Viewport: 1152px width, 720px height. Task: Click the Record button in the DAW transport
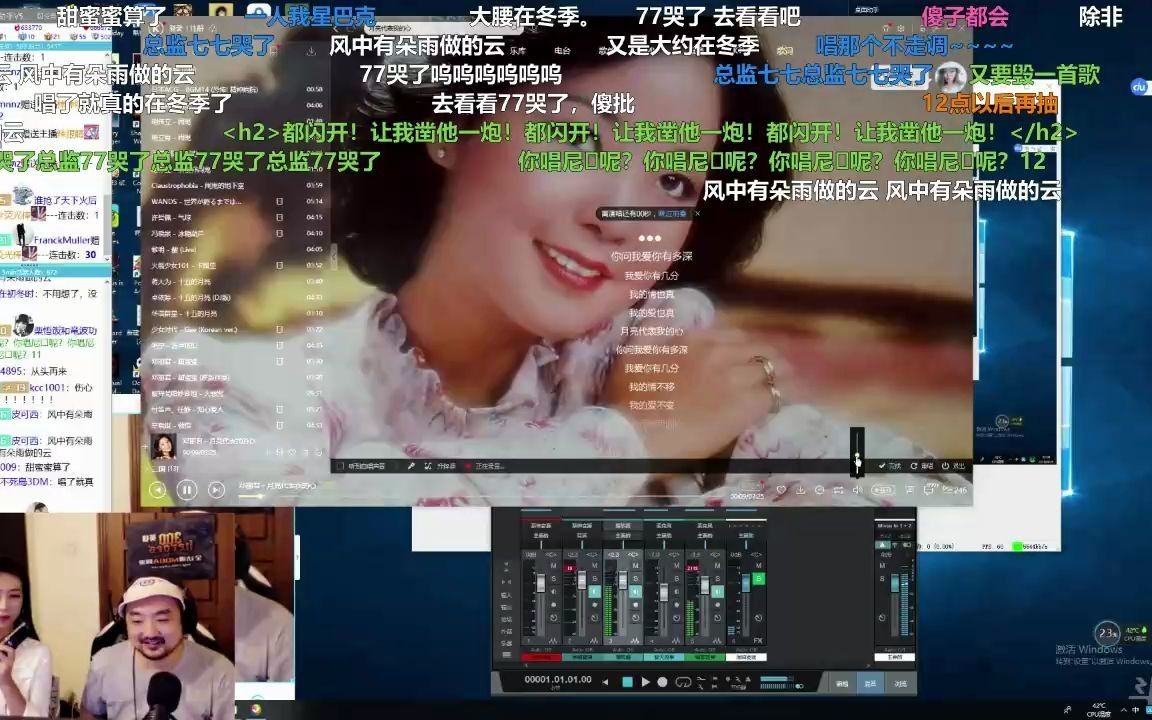[662, 682]
